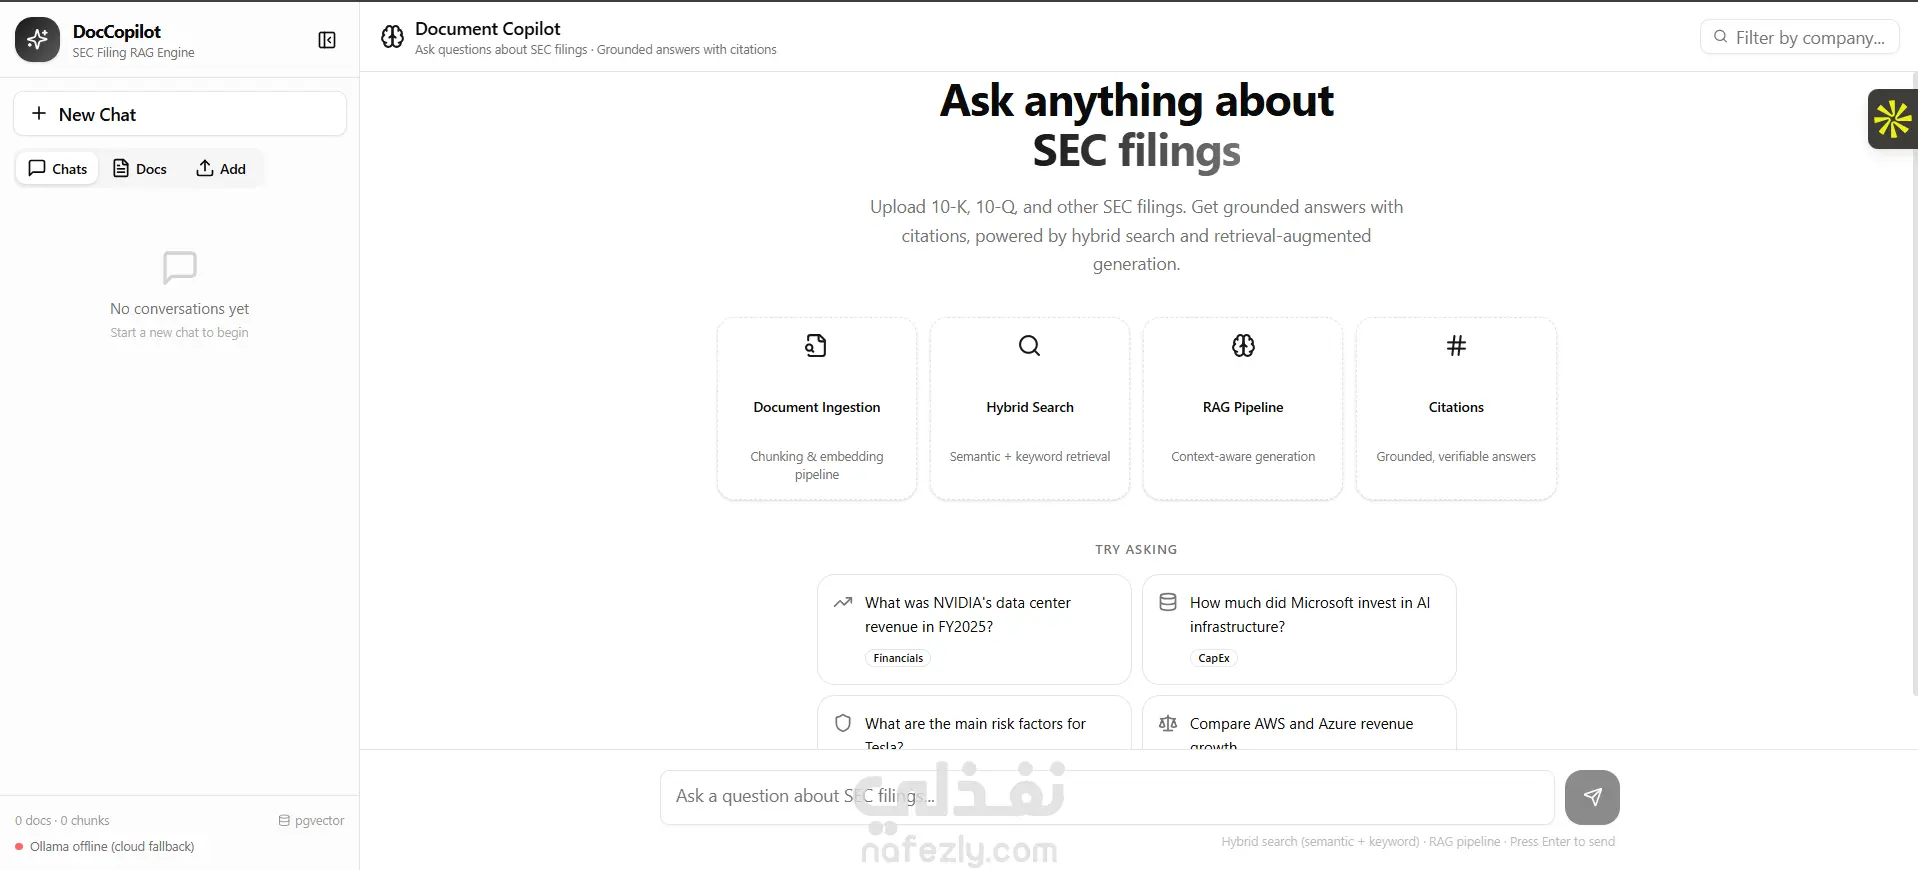This screenshot has width=1918, height=870.
Task: Click the Document Ingestion file icon
Action: 816,346
